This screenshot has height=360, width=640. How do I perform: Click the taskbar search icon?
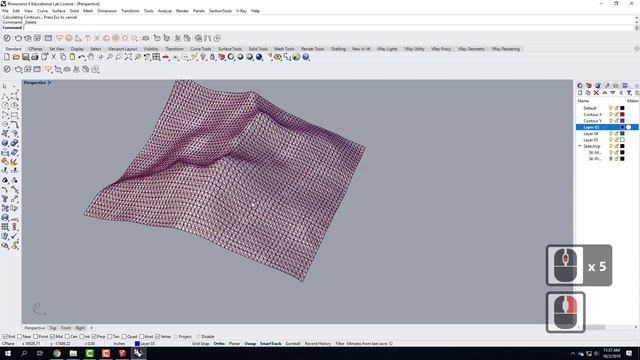24,353
